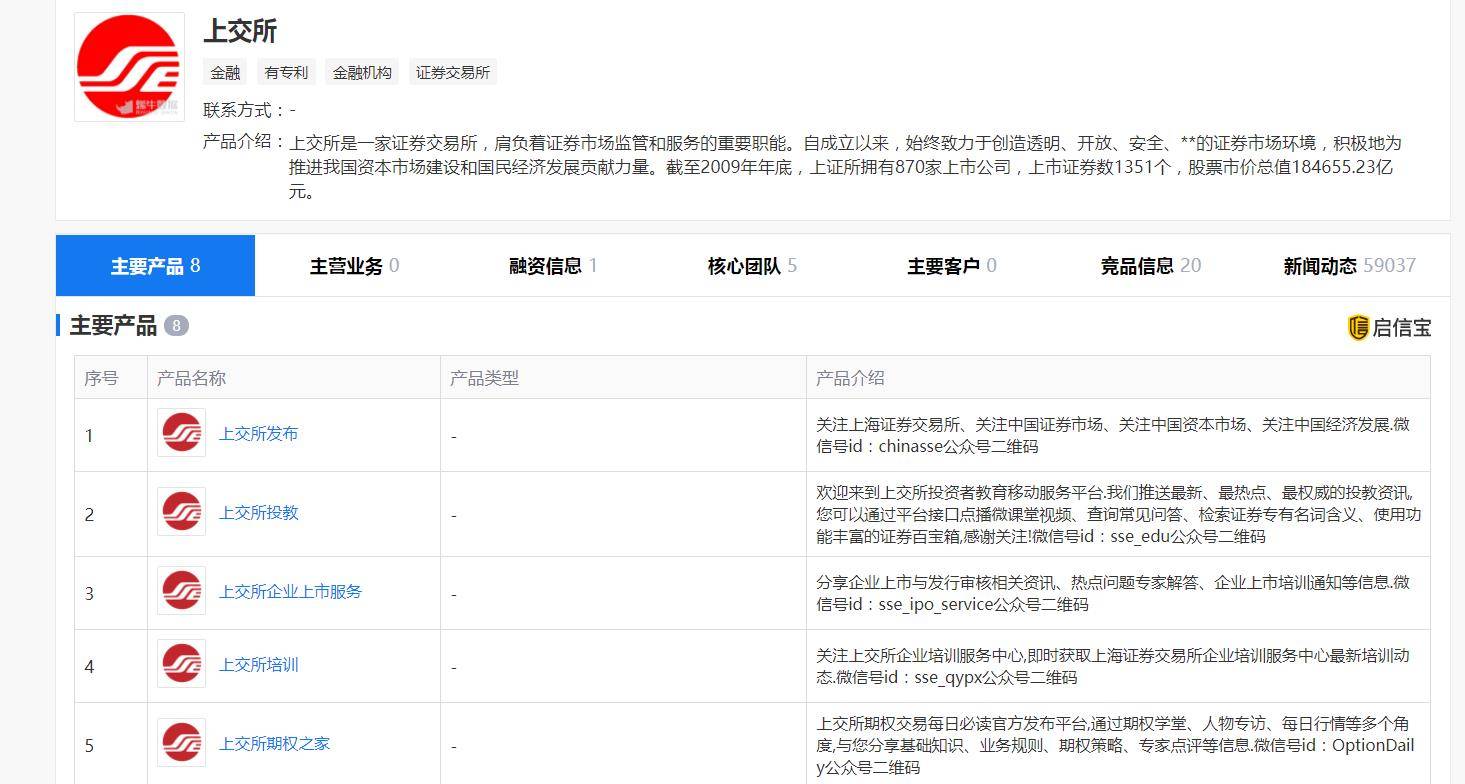Click the logo icon beside 上交所期权之家
Viewport: 1465px width, 784px height.
coord(182,743)
